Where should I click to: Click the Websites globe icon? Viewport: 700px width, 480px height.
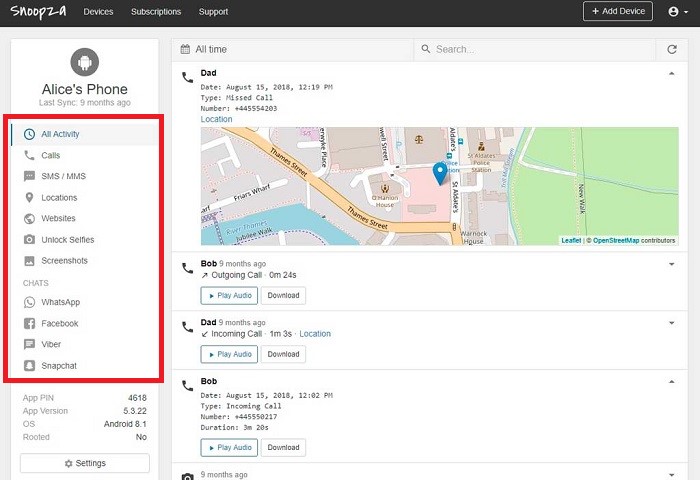(x=29, y=218)
